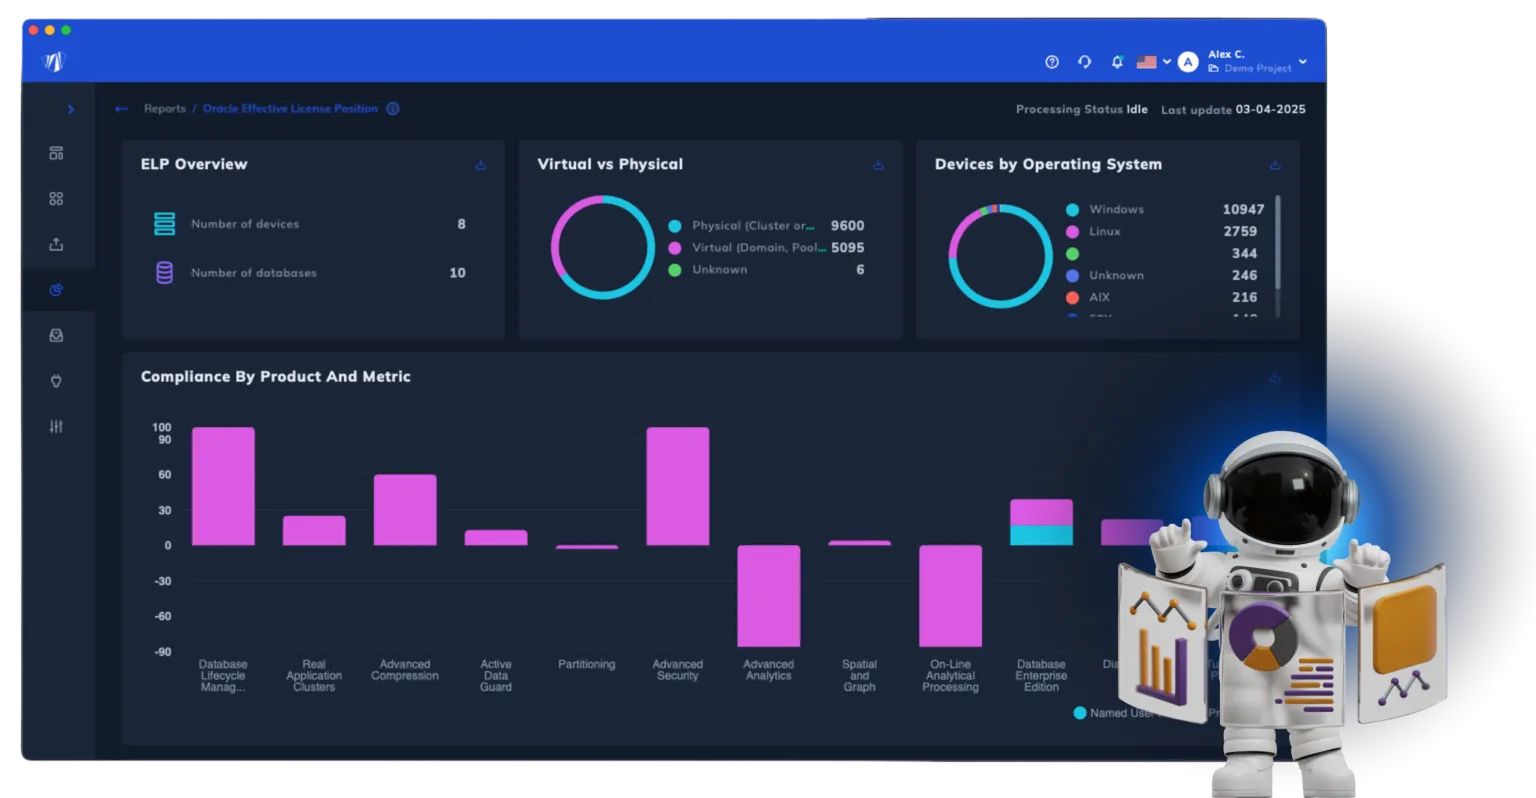Go to Reports in the breadcrumb

pyautogui.click(x=165, y=109)
